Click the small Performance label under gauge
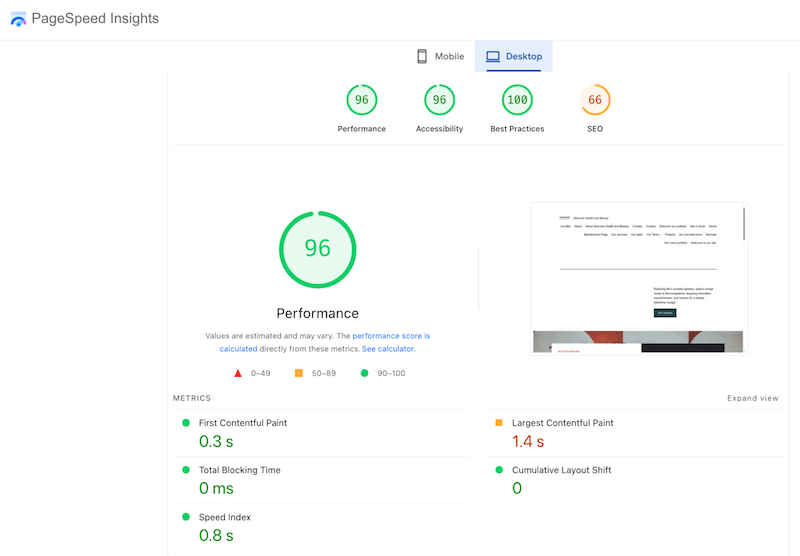The height and width of the screenshot is (556, 800). pos(362,129)
